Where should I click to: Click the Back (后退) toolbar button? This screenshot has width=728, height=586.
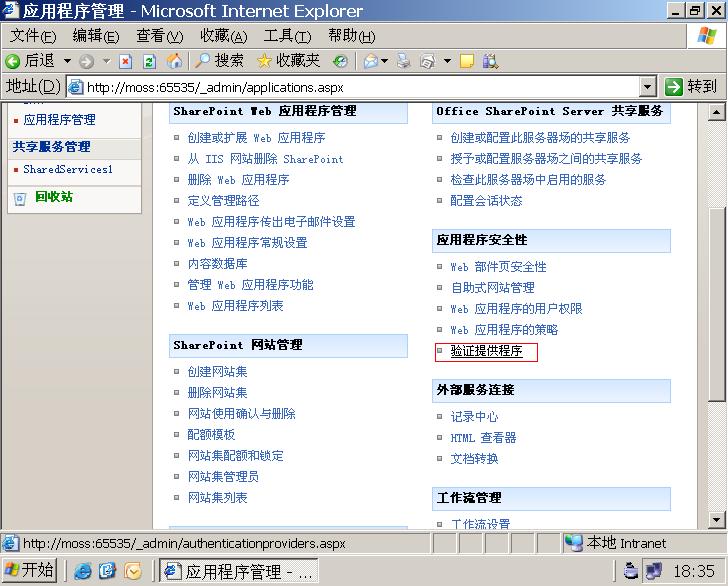(x=30, y=61)
